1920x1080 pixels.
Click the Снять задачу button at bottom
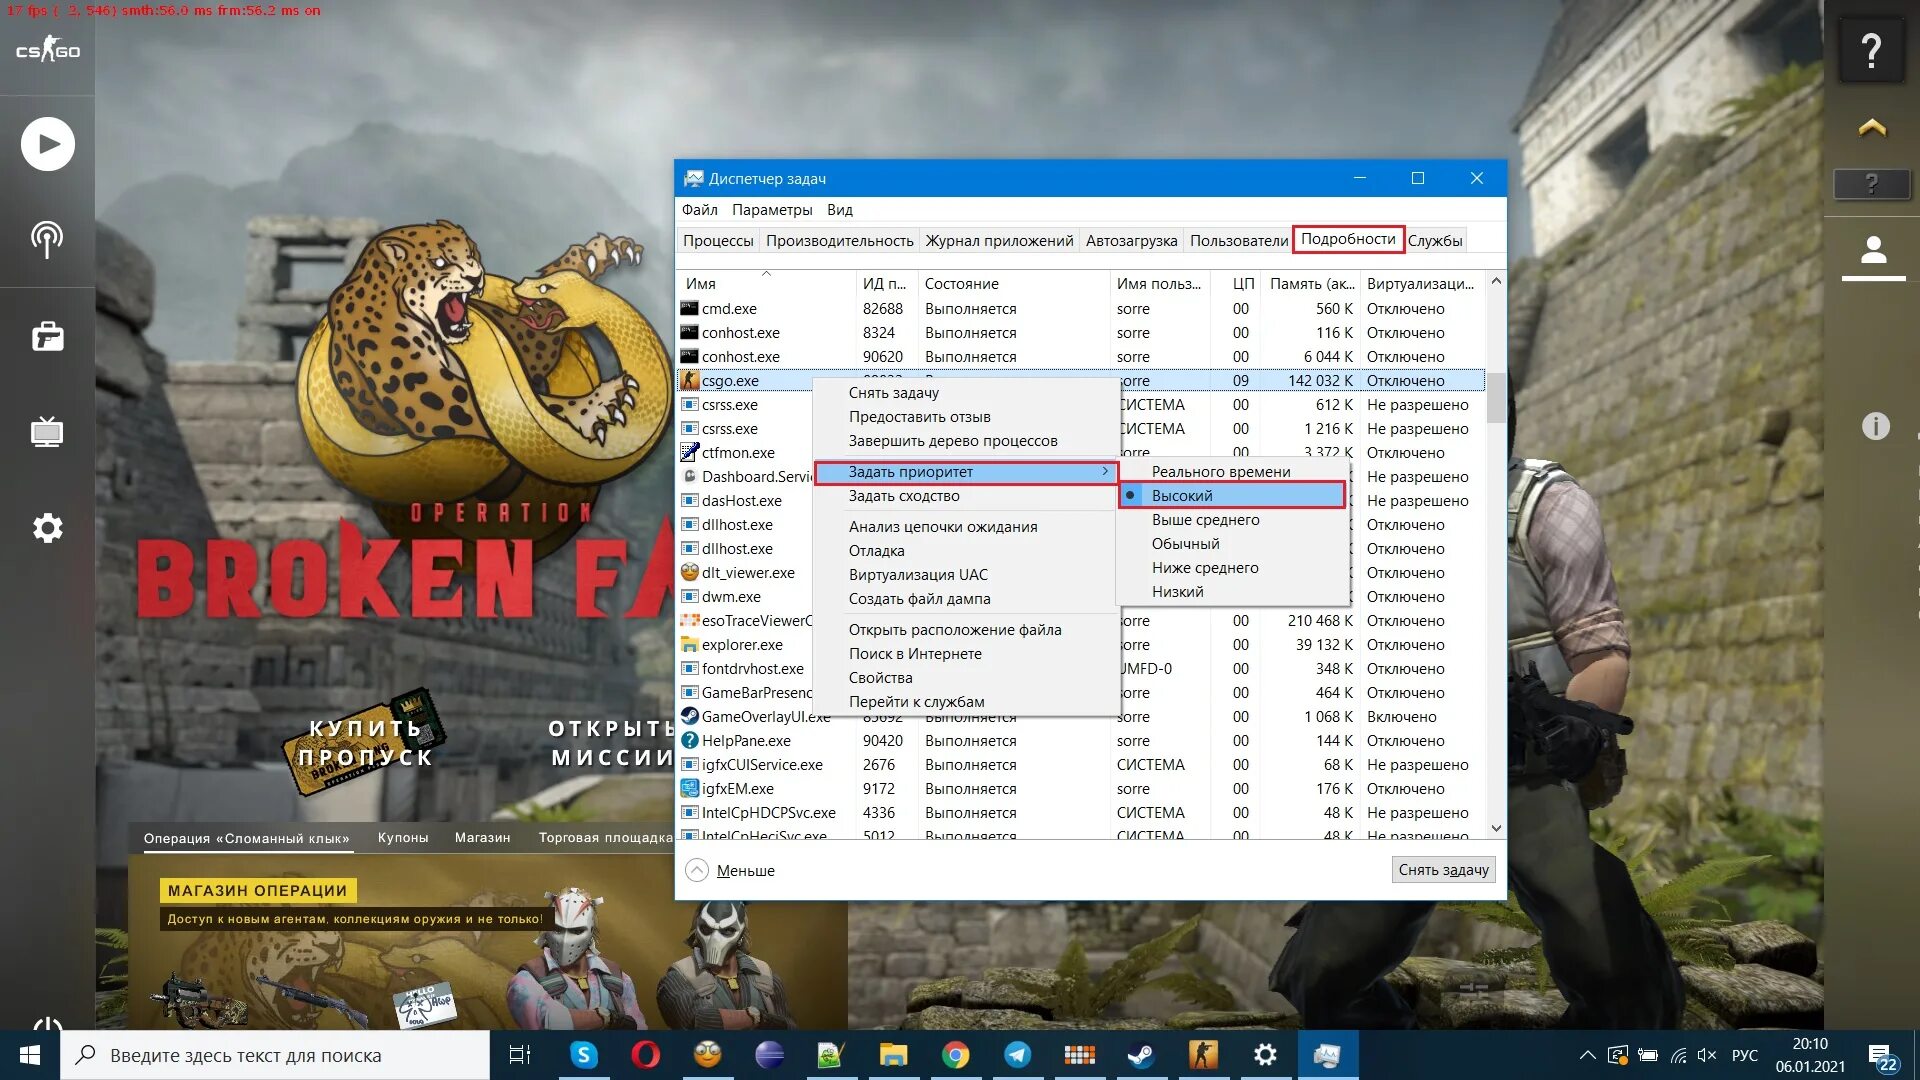1443,870
